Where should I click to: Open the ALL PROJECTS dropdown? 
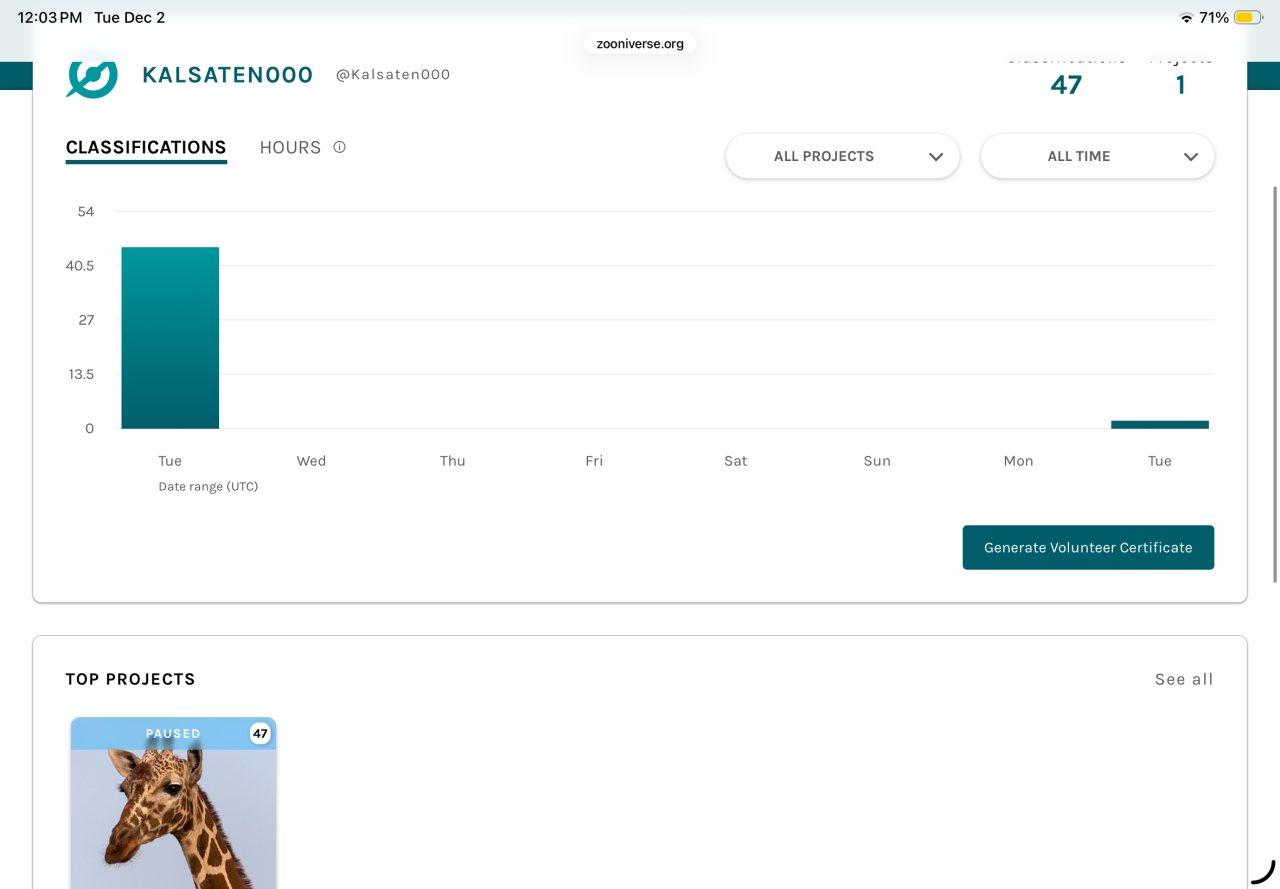[x=843, y=156]
